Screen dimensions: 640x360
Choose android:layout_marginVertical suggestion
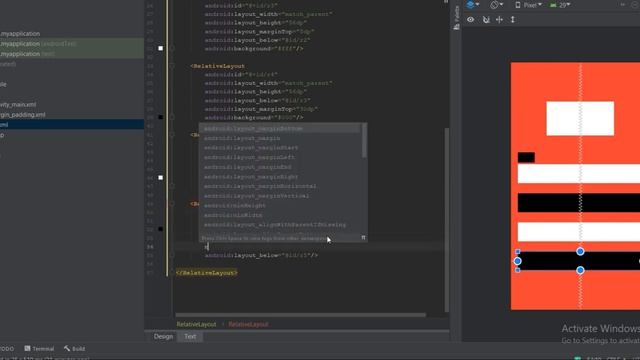pos(280,196)
